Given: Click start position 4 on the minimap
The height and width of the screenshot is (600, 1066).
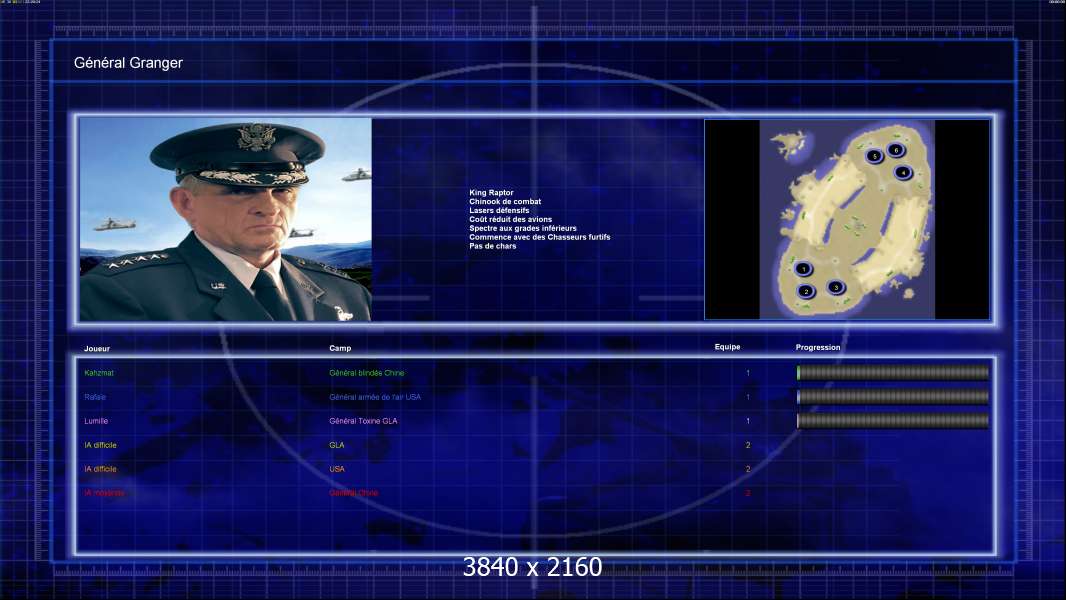Looking at the screenshot, I should [903, 173].
